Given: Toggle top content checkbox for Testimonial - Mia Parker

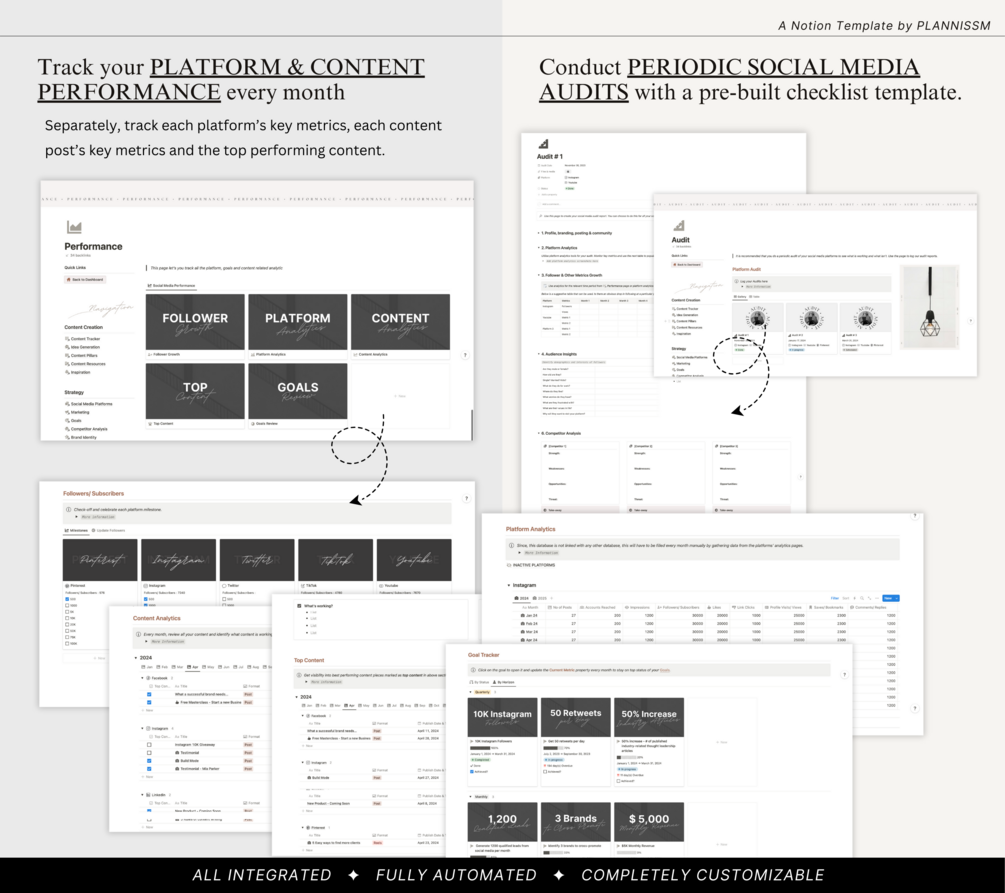Looking at the screenshot, I should pyautogui.click(x=149, y=769).
